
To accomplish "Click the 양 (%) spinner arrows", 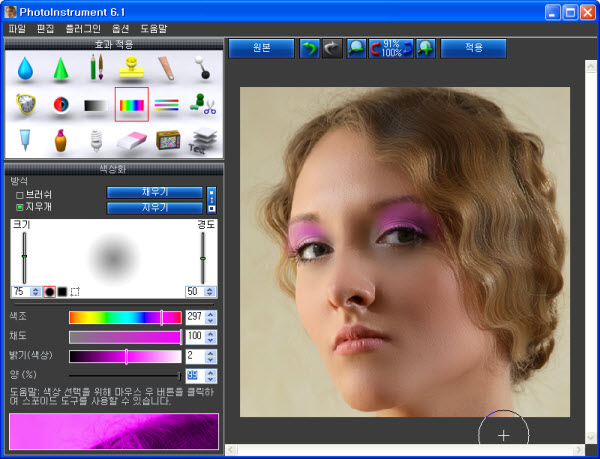I will (x=211, y=376).
